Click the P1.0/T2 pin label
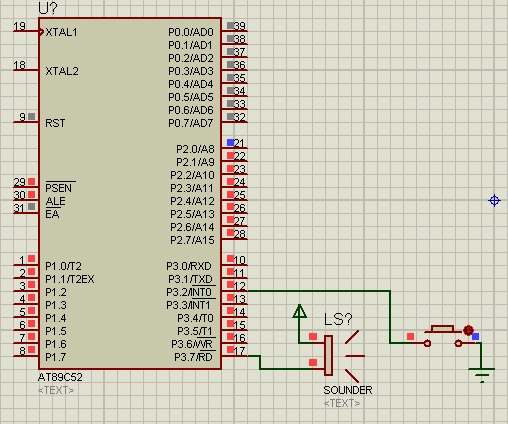The image size is (508, 424). (63, 266)
